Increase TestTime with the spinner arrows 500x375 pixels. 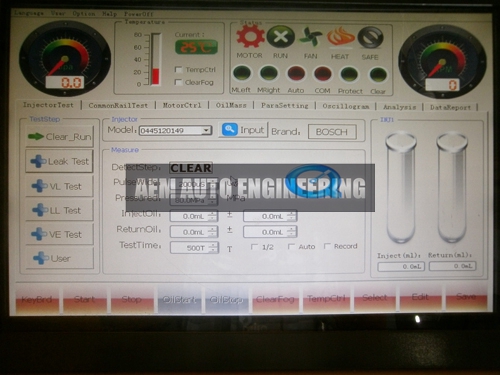click(213, 245)
